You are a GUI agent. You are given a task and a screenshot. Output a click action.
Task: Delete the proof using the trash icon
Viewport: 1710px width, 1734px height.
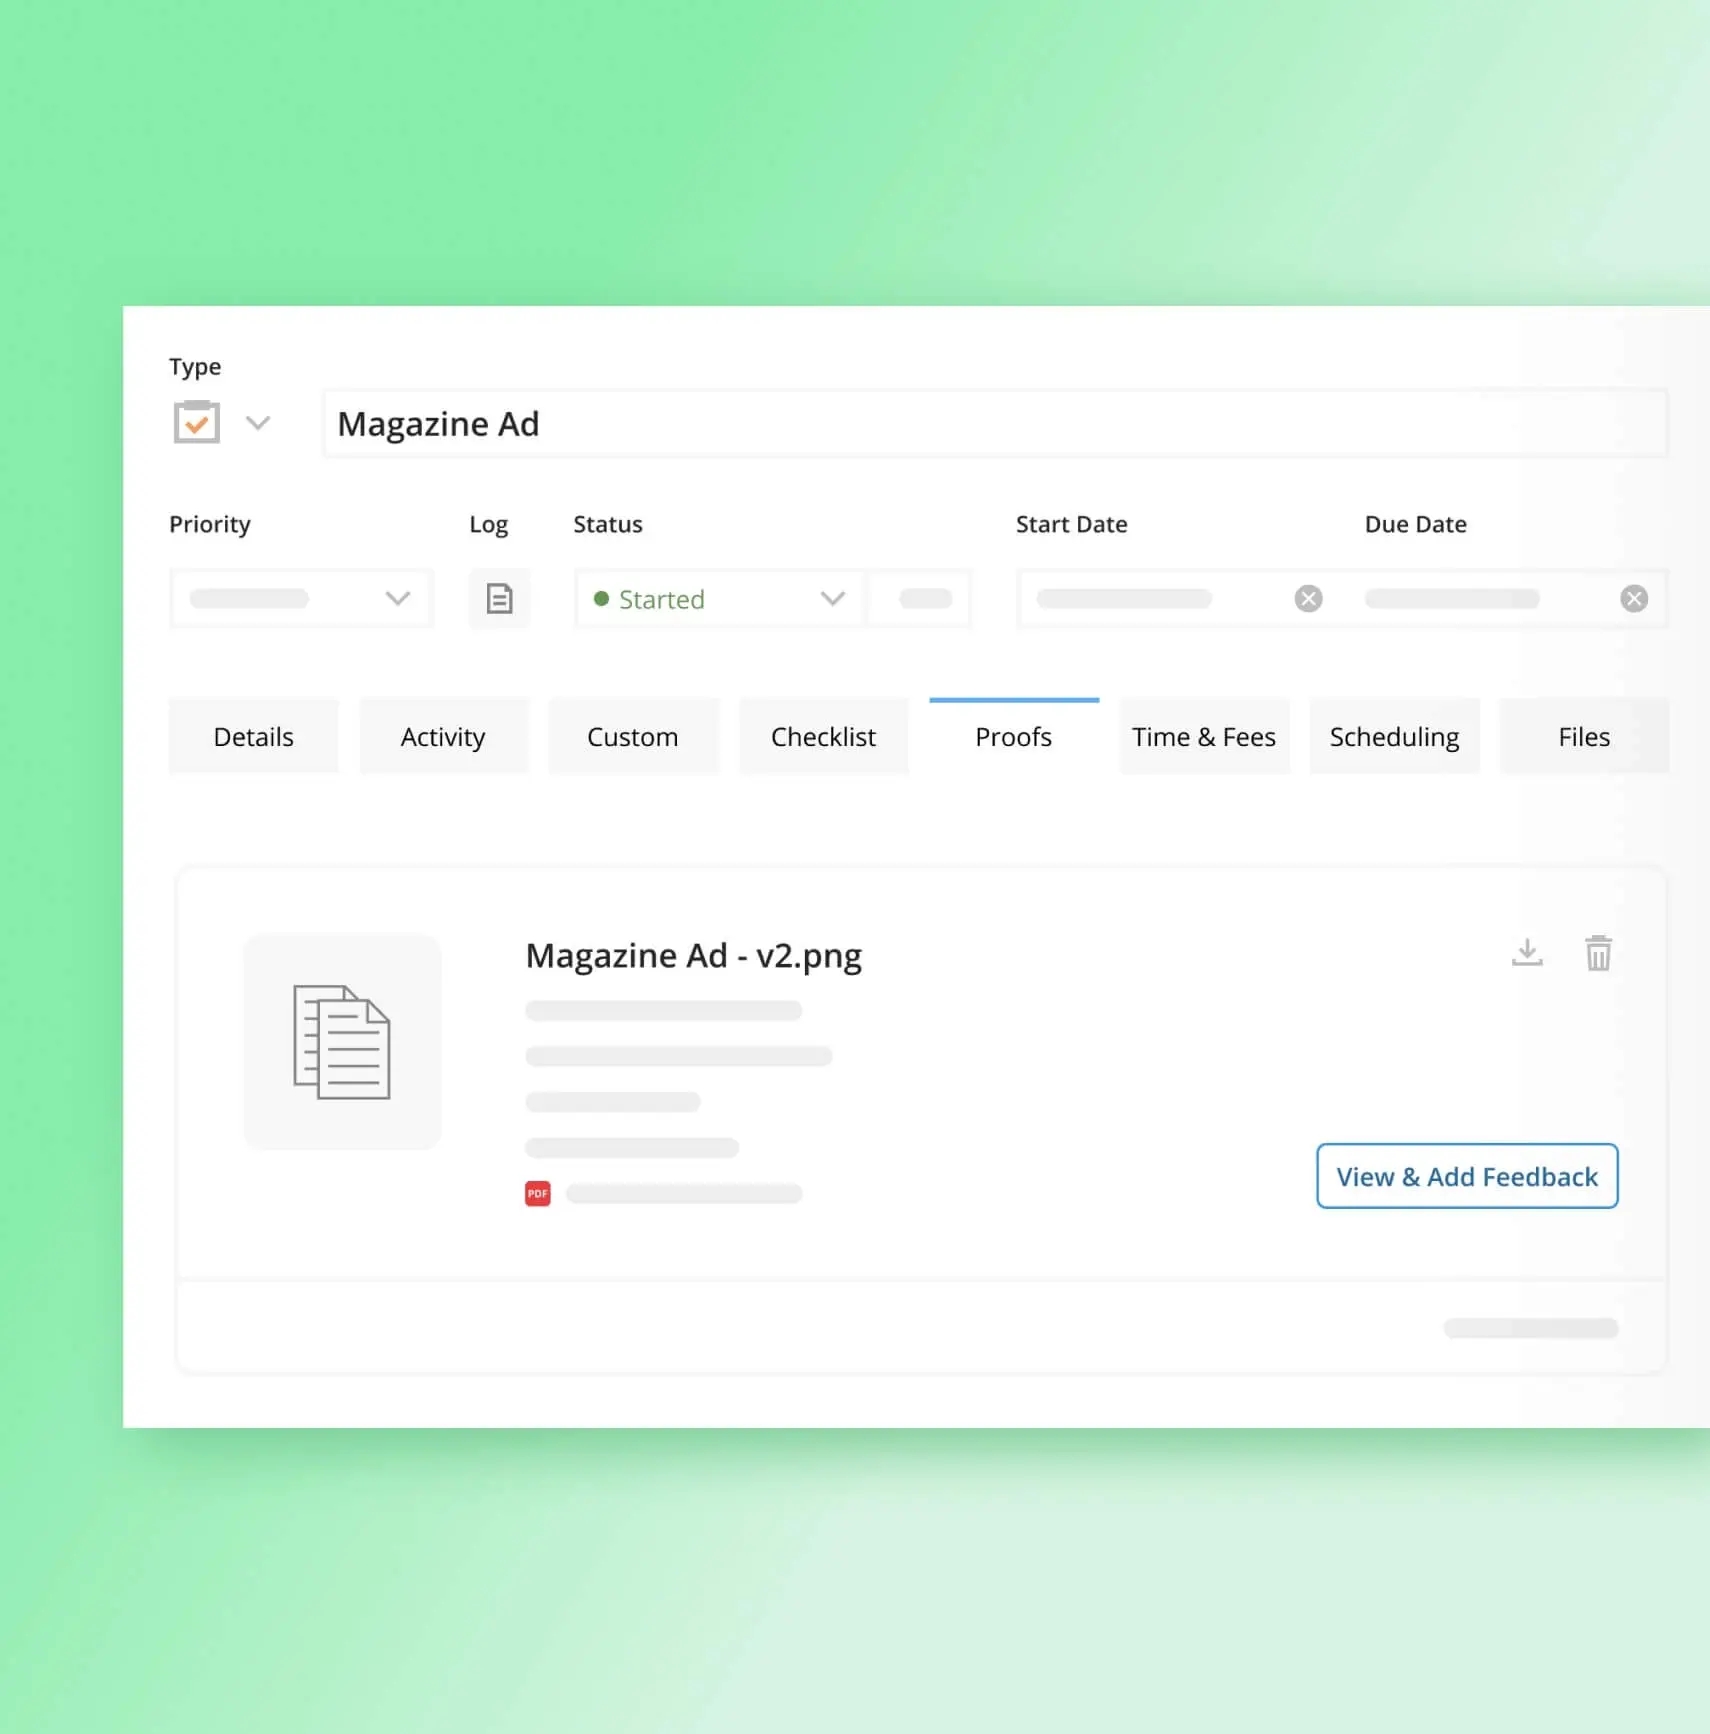(1599, 952)
